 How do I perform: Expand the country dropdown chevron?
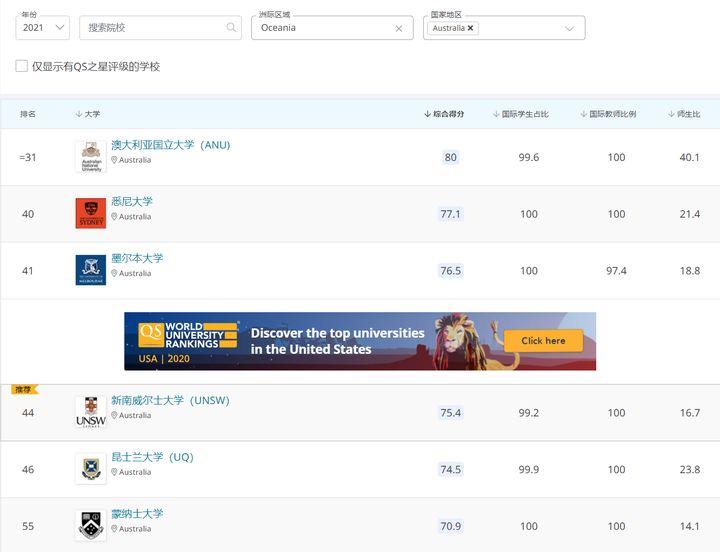pyautogui.click(x=569, y=28)
